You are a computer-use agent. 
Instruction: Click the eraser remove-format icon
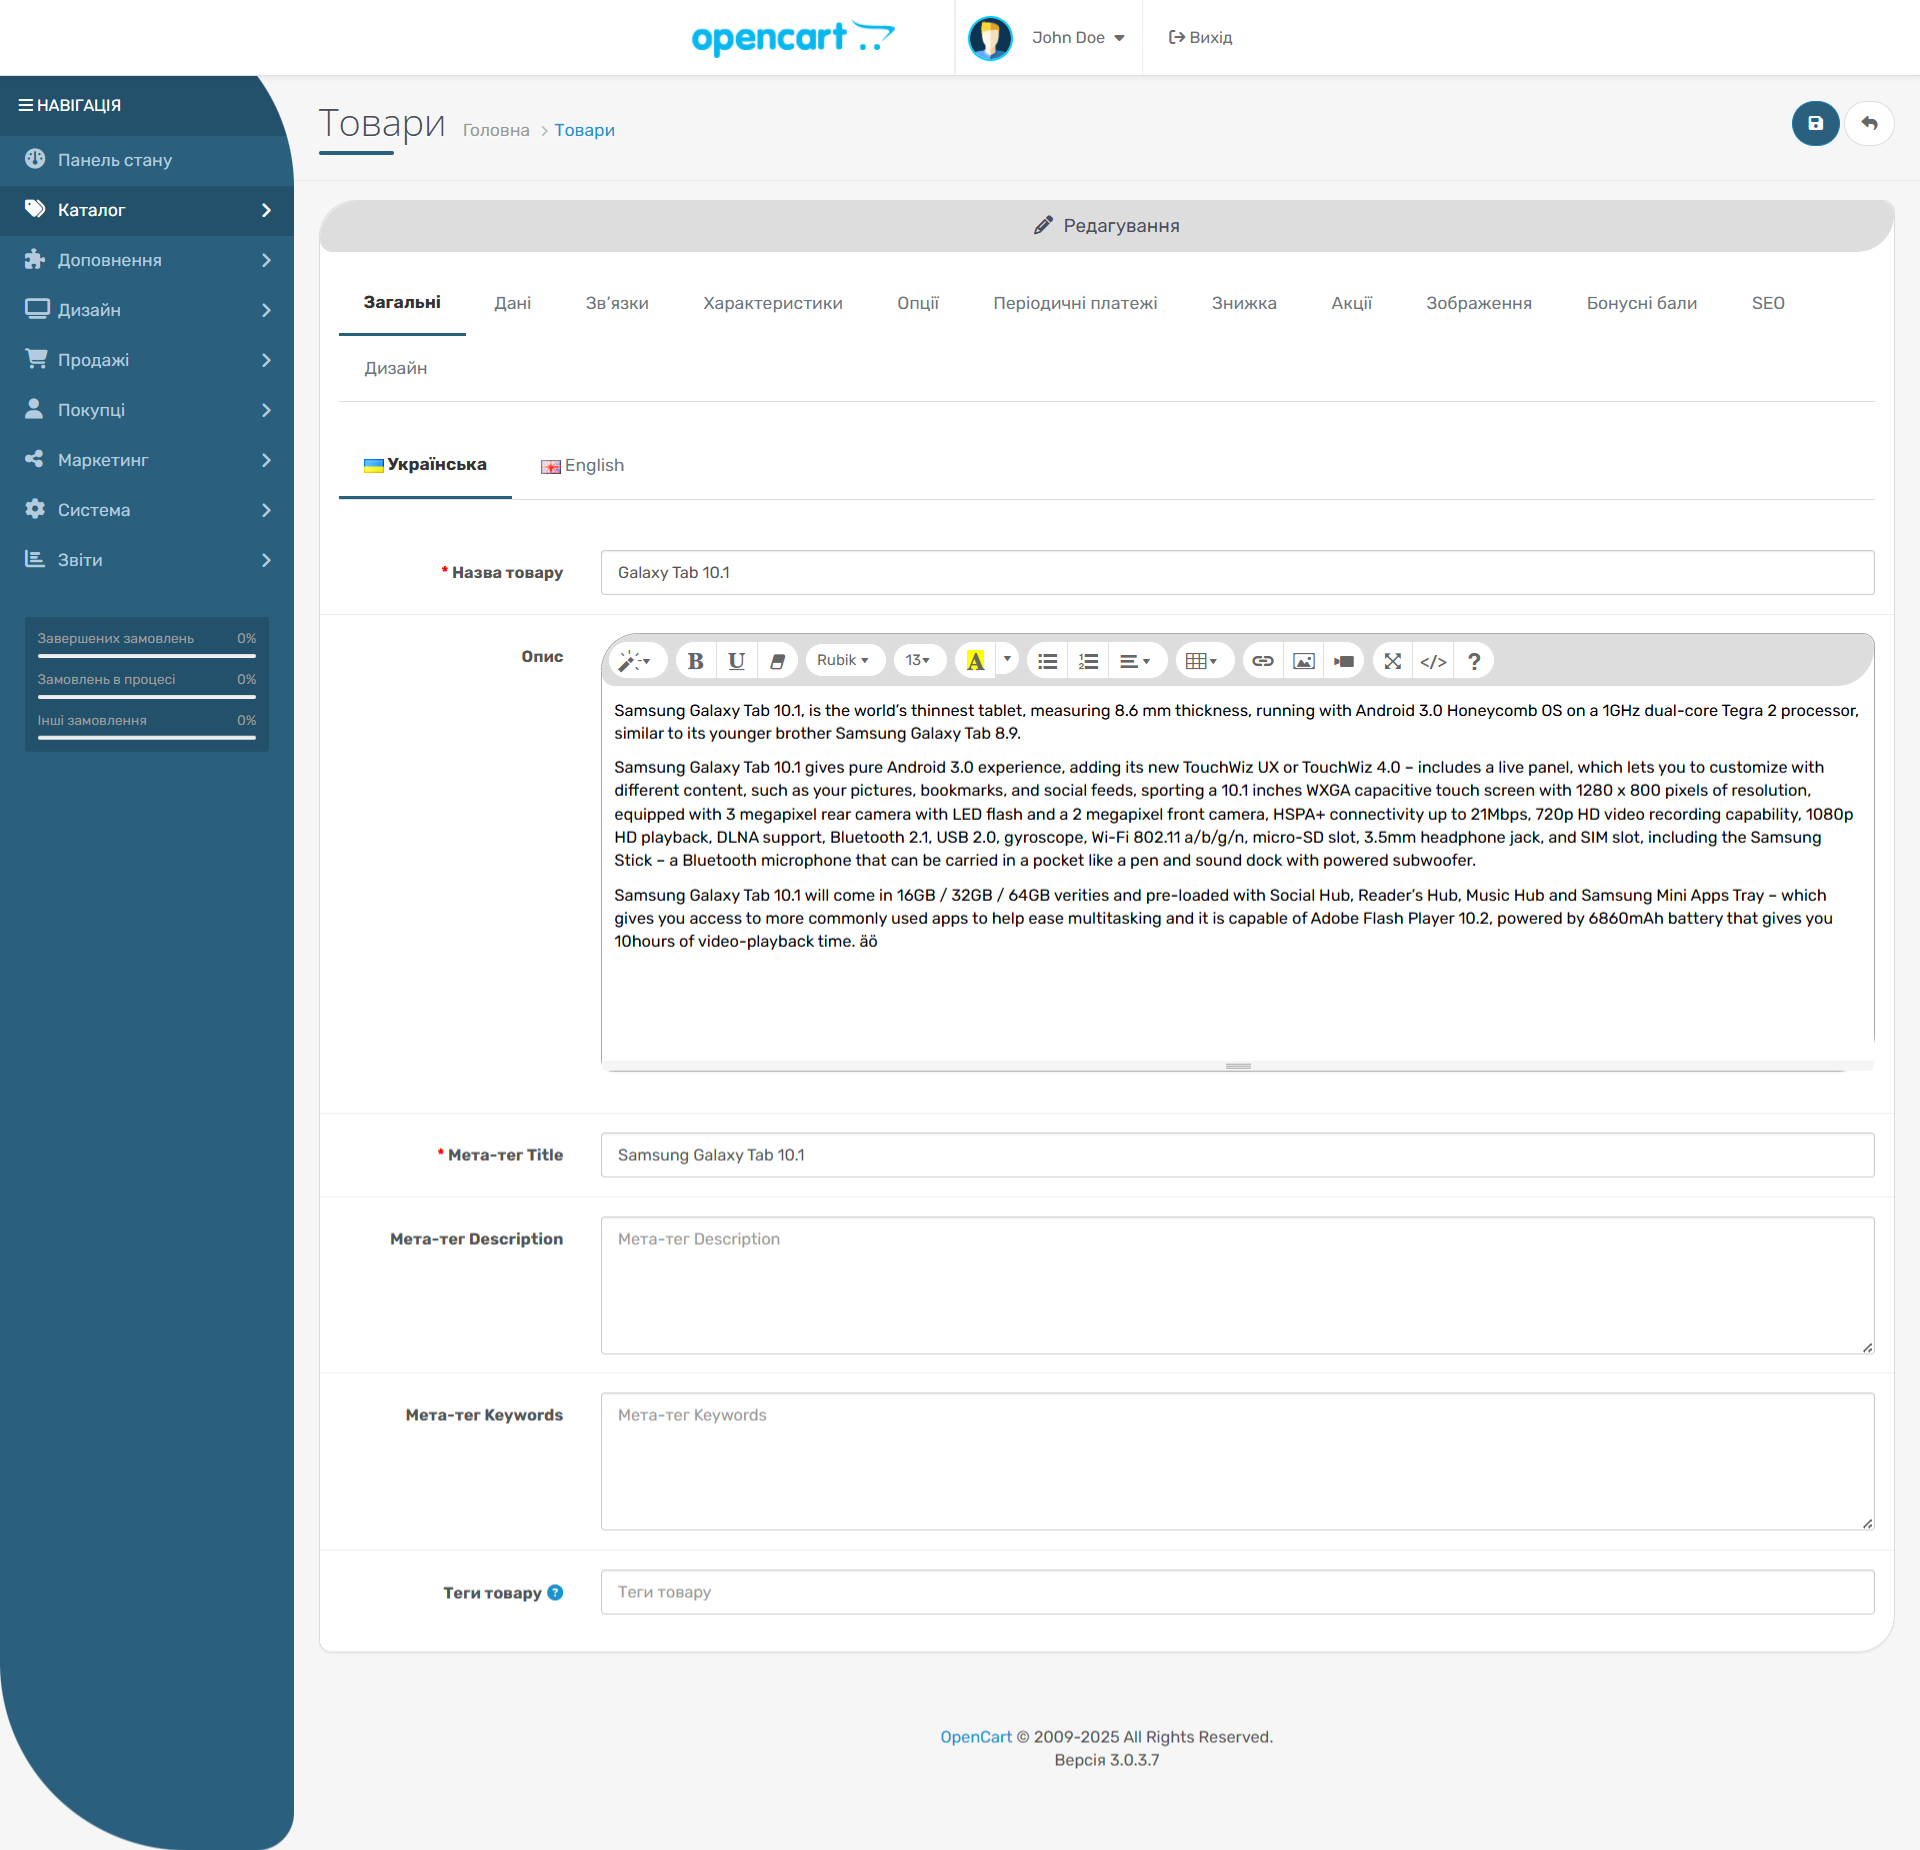click(x=777, y=661)
